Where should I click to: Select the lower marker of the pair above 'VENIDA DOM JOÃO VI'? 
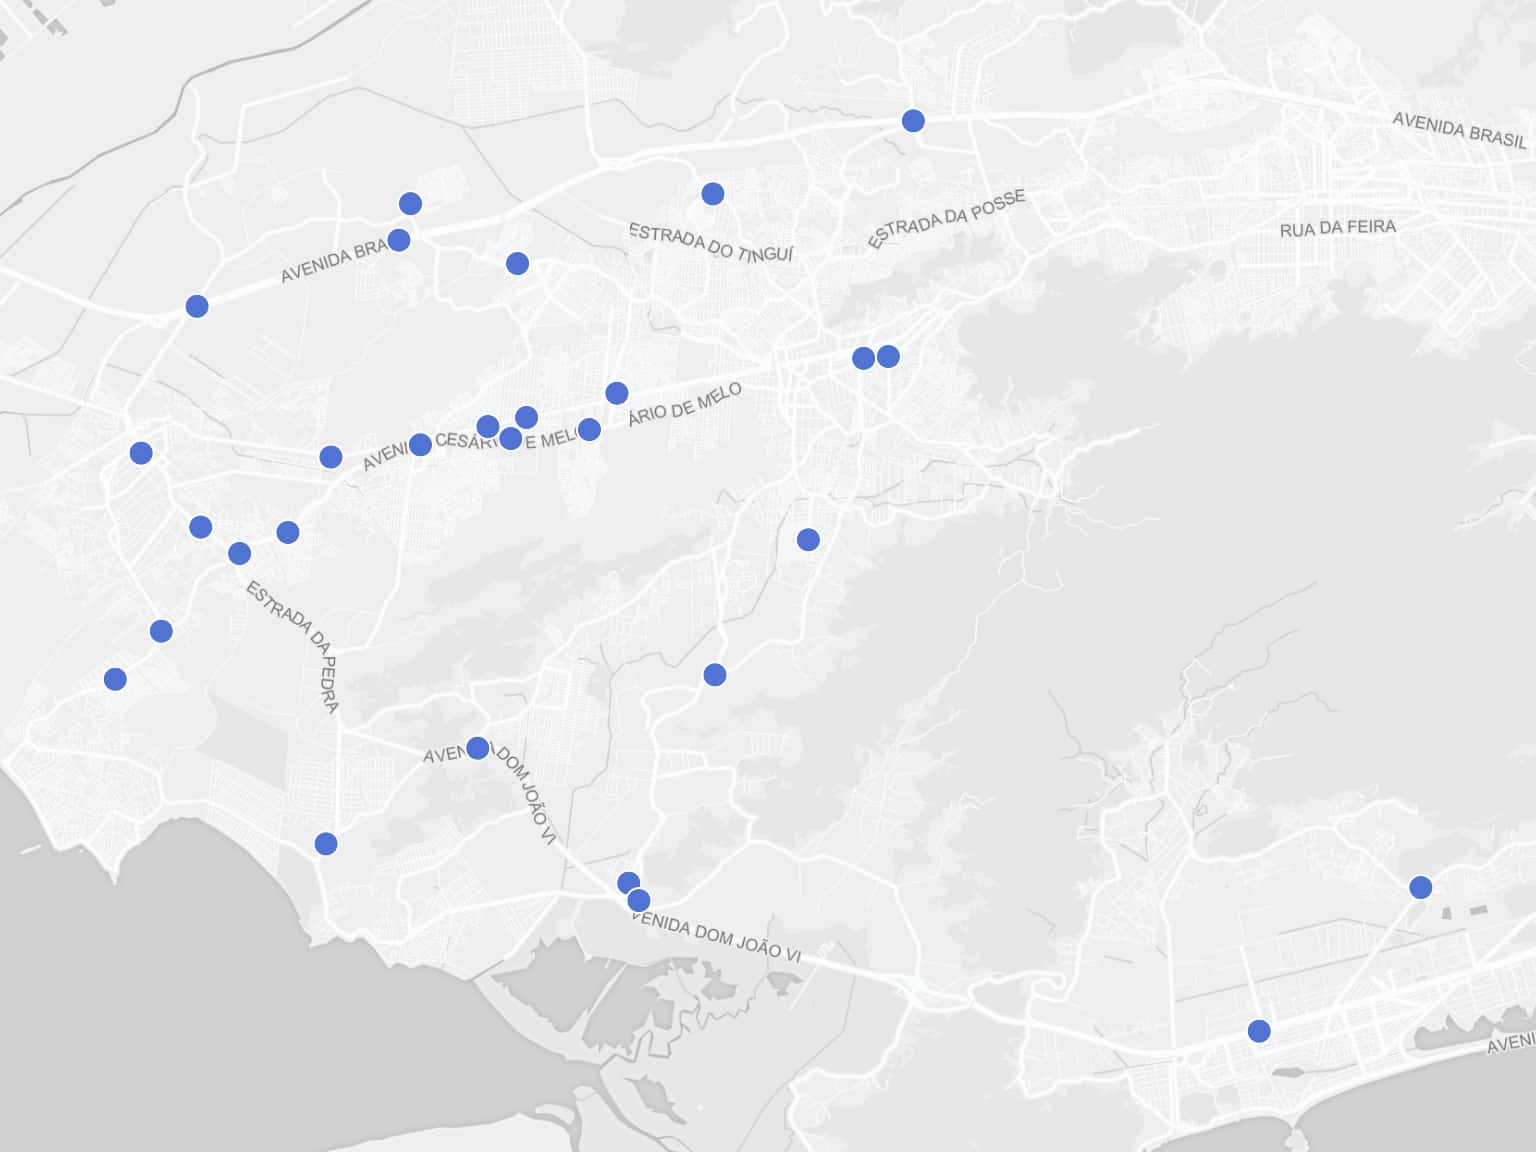tap(639, 901)
